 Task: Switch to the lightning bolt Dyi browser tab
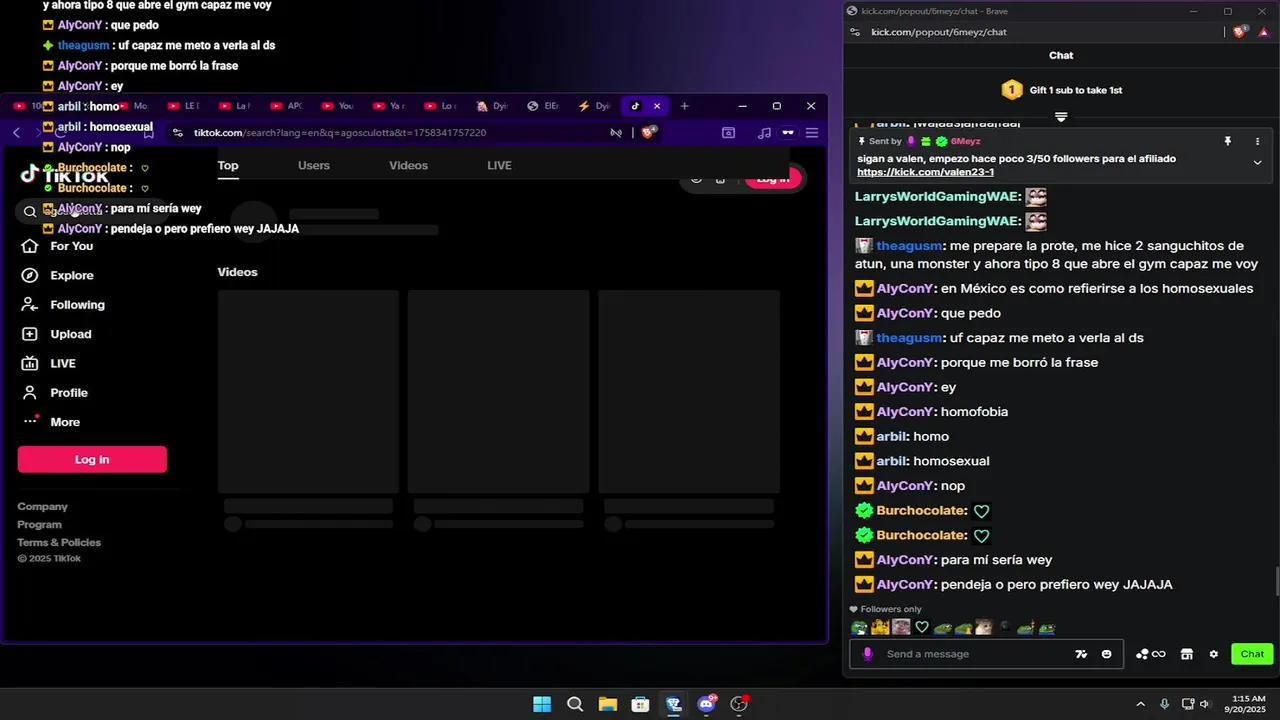pyautogui.click(x=595, y=106)
